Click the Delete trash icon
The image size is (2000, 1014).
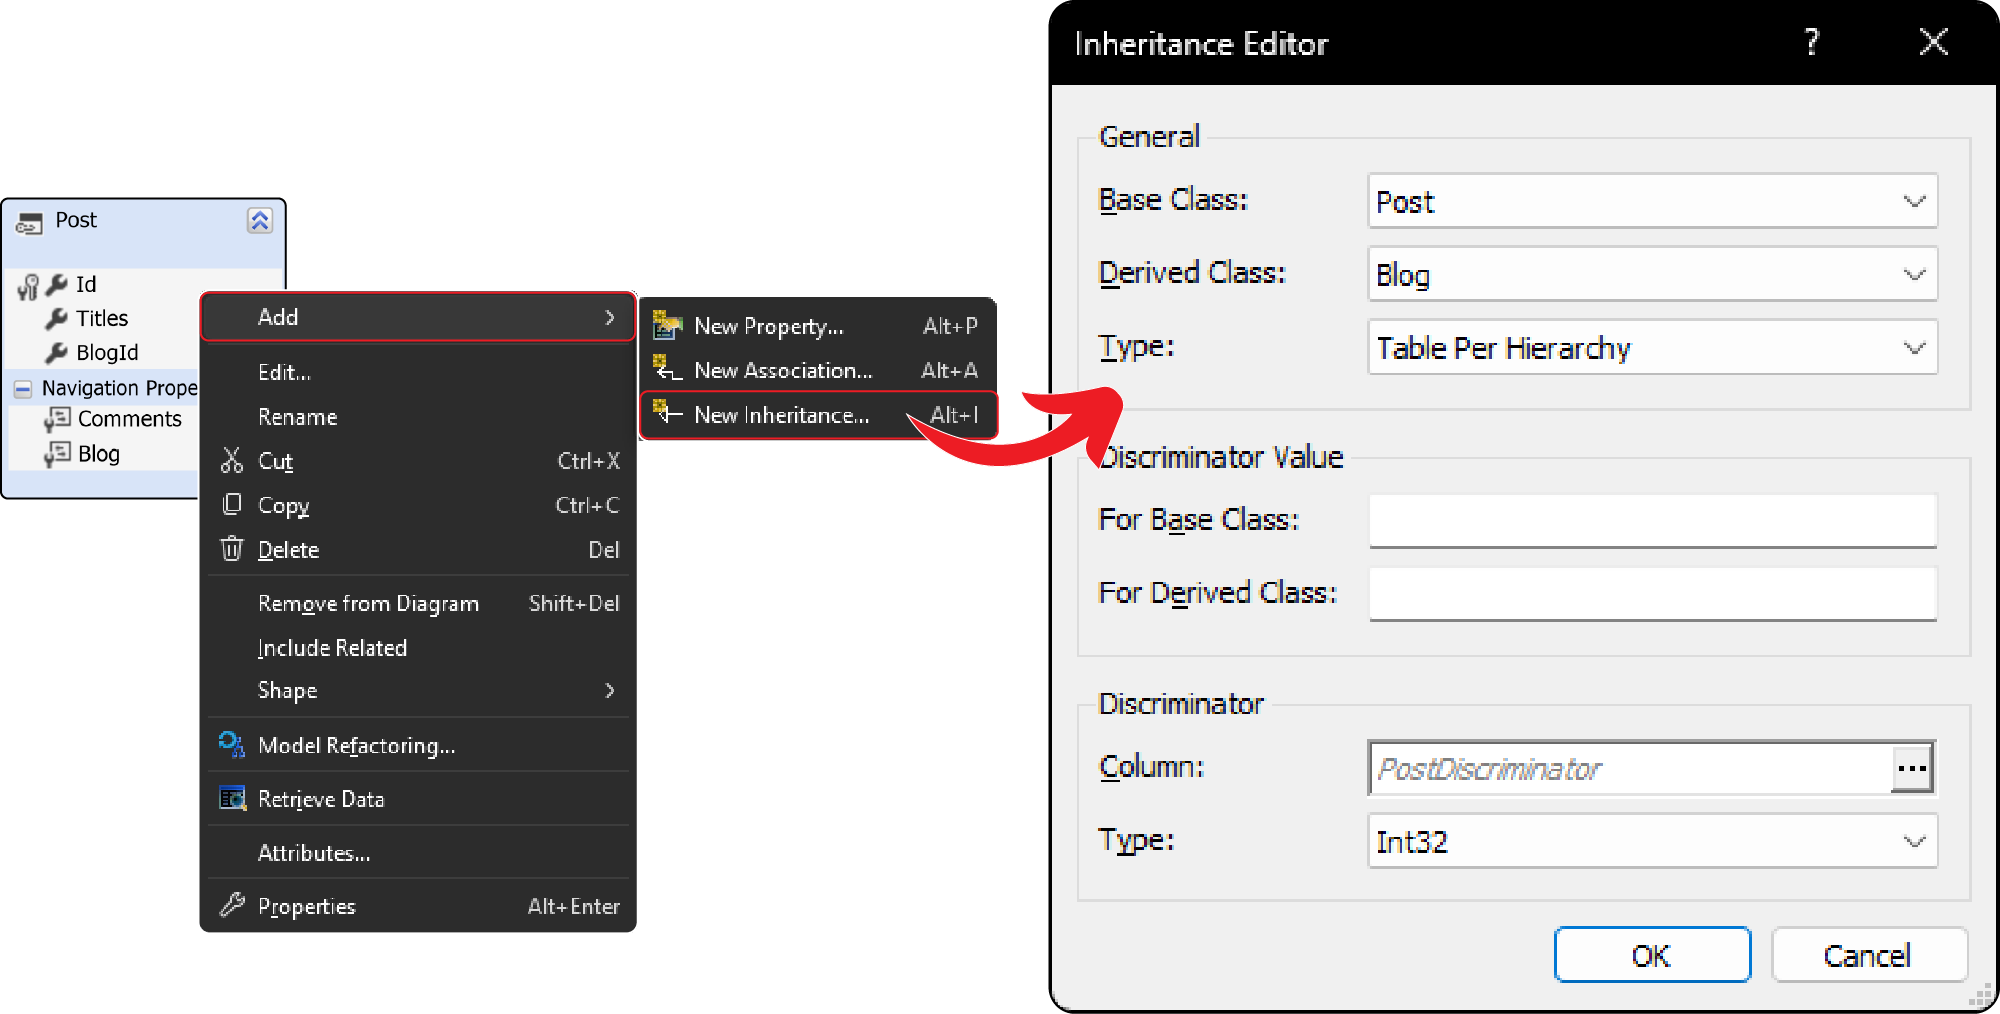click(231, 549)
